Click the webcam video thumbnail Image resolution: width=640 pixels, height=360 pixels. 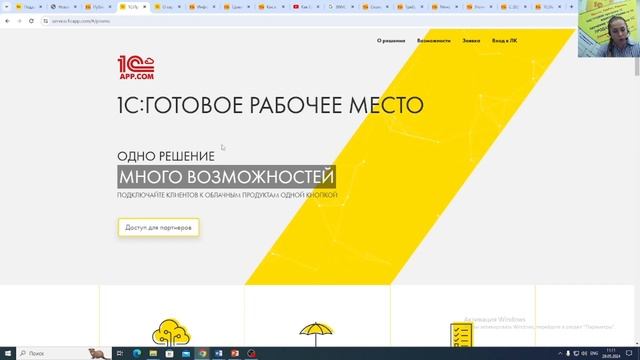click(x=609, y=29)
